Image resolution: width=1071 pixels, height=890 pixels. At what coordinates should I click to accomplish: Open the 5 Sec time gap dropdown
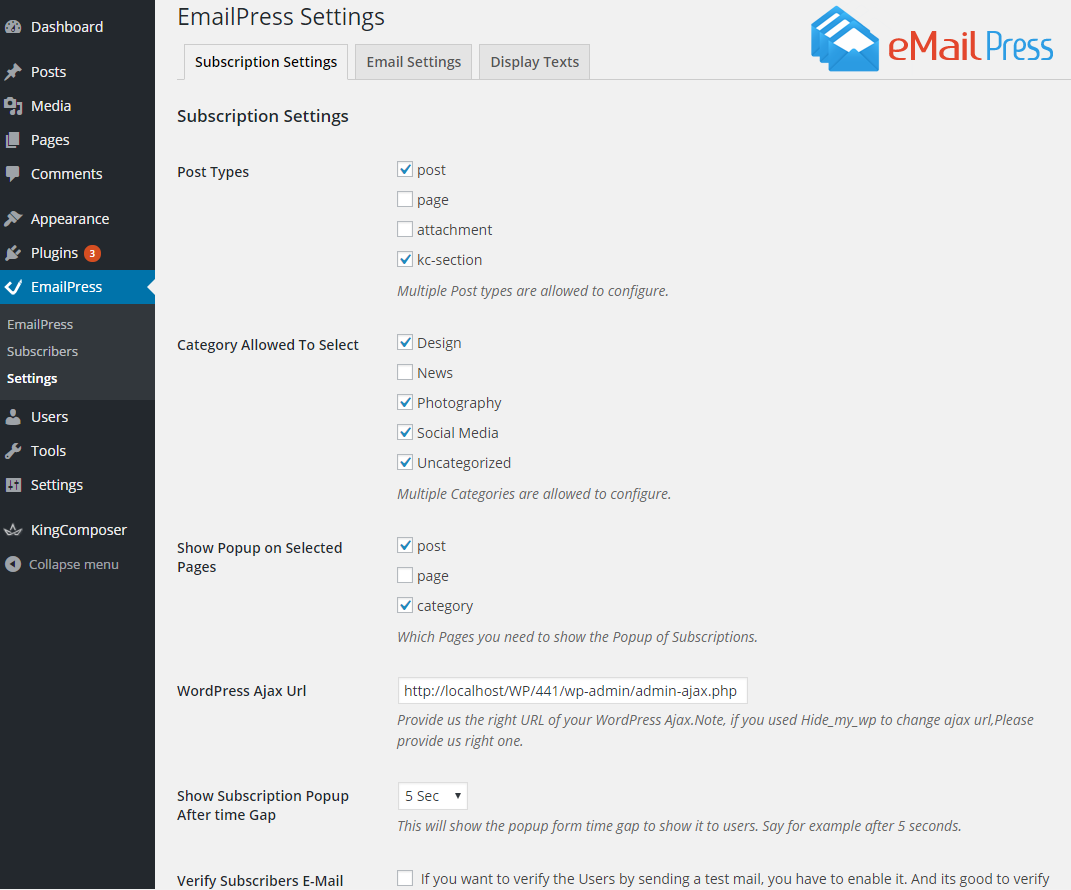[x=432, y=796]
